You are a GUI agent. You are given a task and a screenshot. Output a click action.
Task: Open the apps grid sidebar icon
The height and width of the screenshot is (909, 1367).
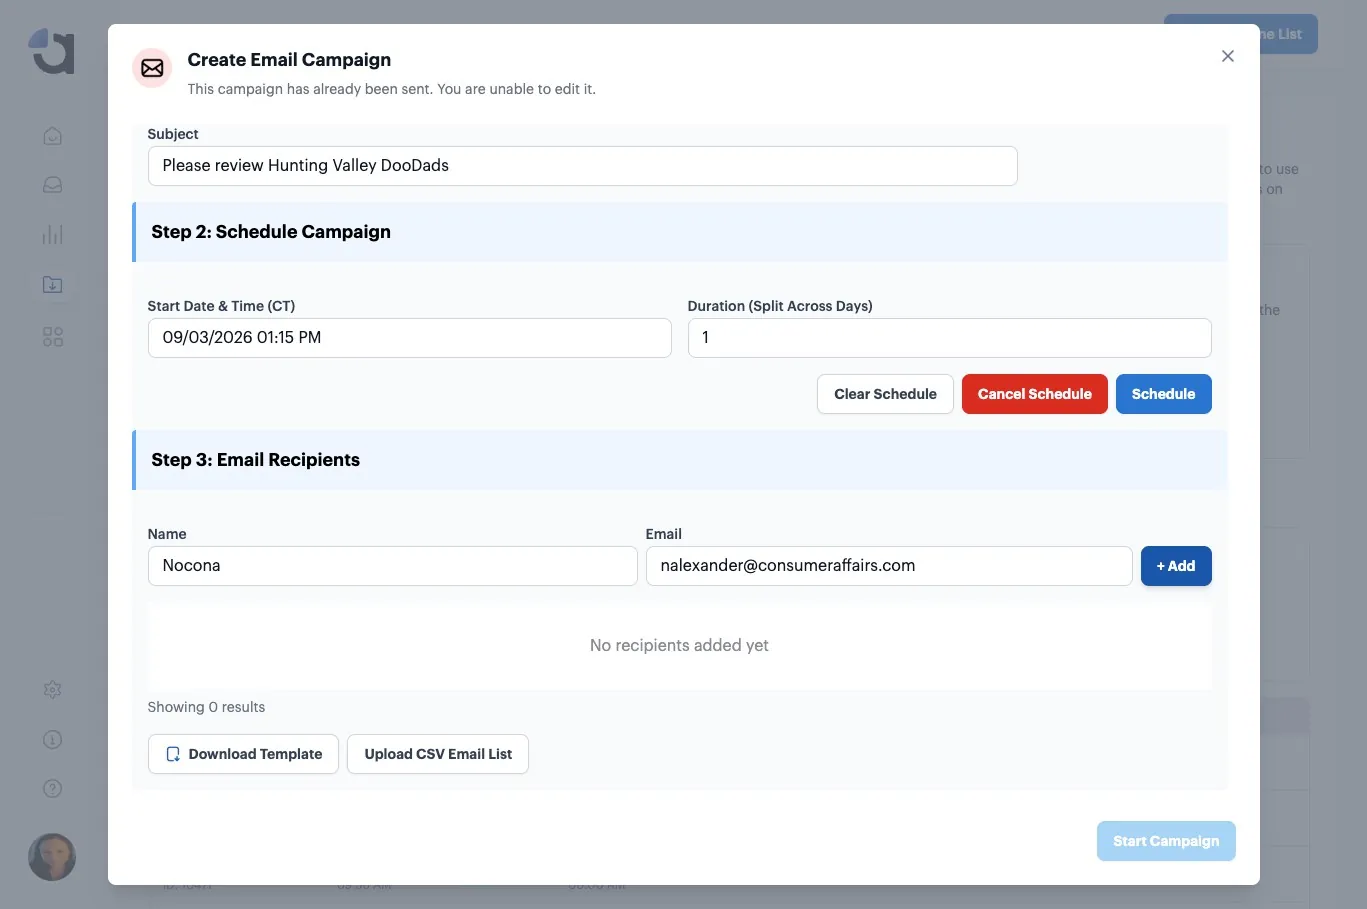tap(53, 337)
